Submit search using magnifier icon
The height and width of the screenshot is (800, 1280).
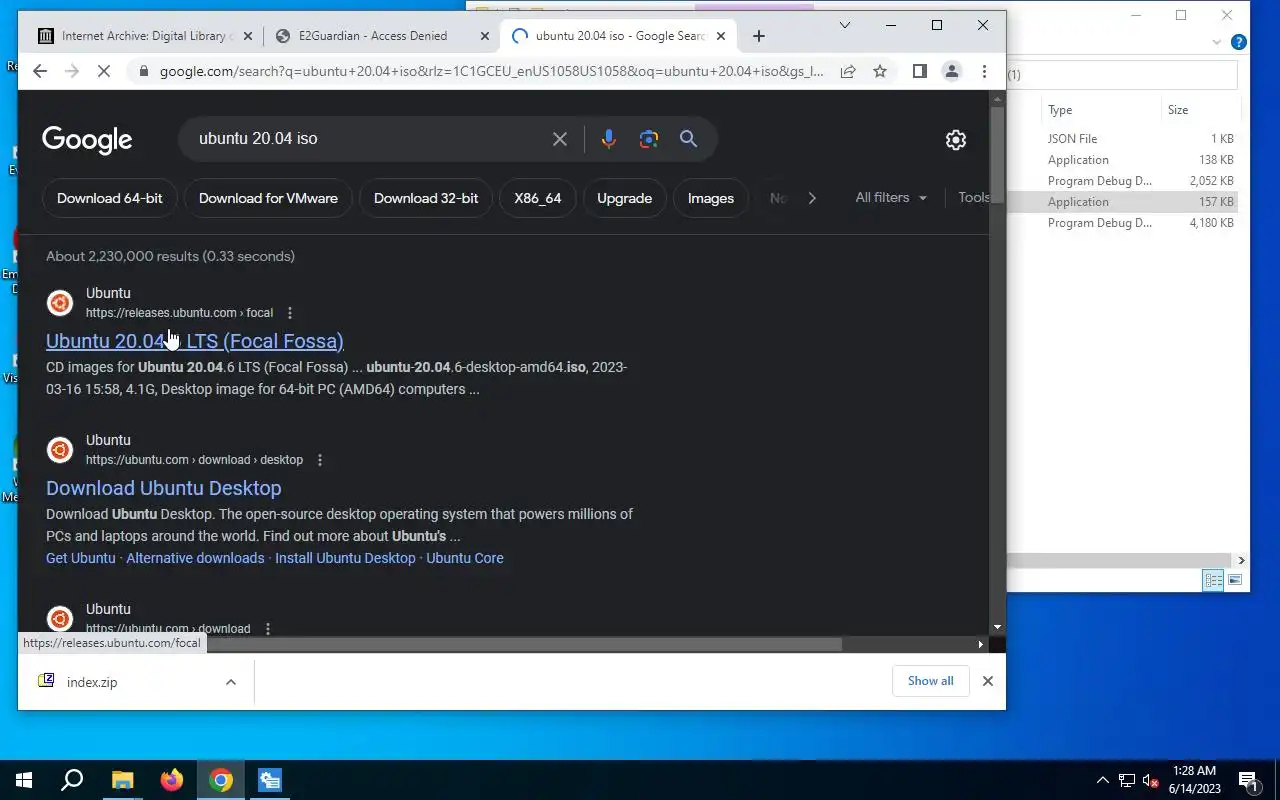coord(688,139)
